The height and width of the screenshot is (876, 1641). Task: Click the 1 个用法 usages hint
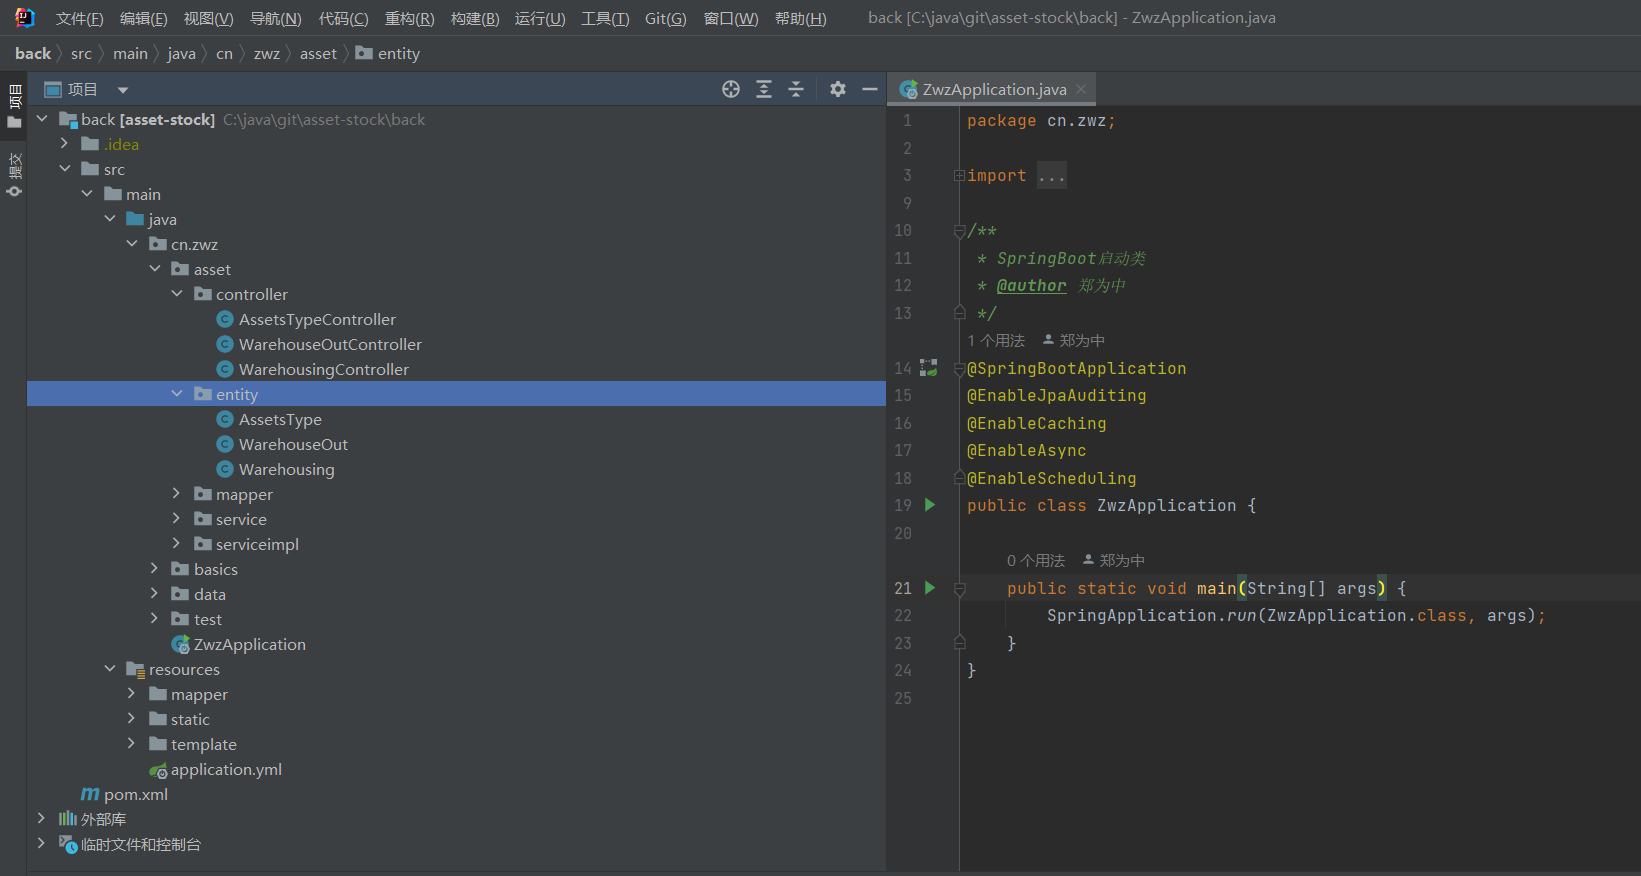pos(996,341)
